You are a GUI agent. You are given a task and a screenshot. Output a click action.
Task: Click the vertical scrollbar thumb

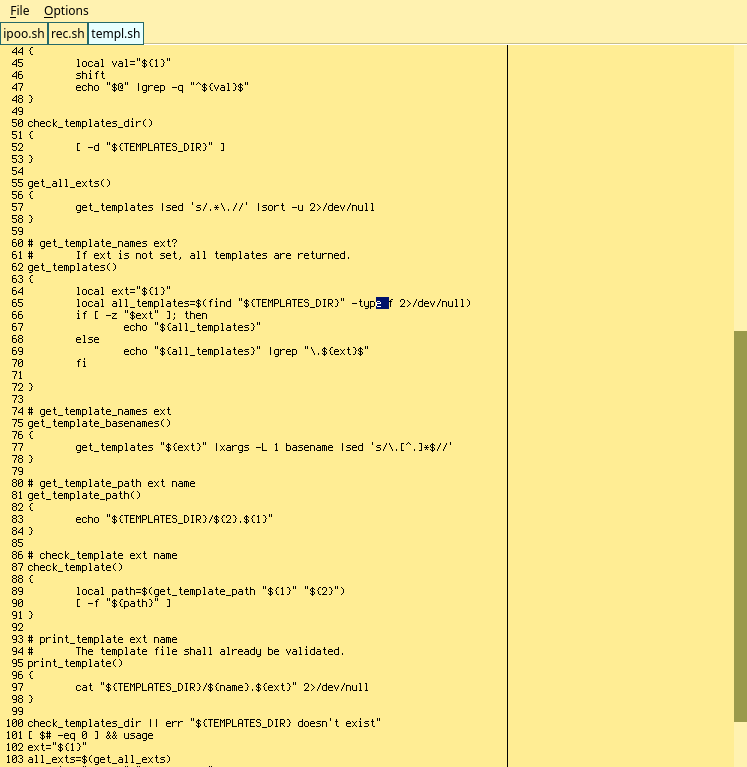coord(740,525)
